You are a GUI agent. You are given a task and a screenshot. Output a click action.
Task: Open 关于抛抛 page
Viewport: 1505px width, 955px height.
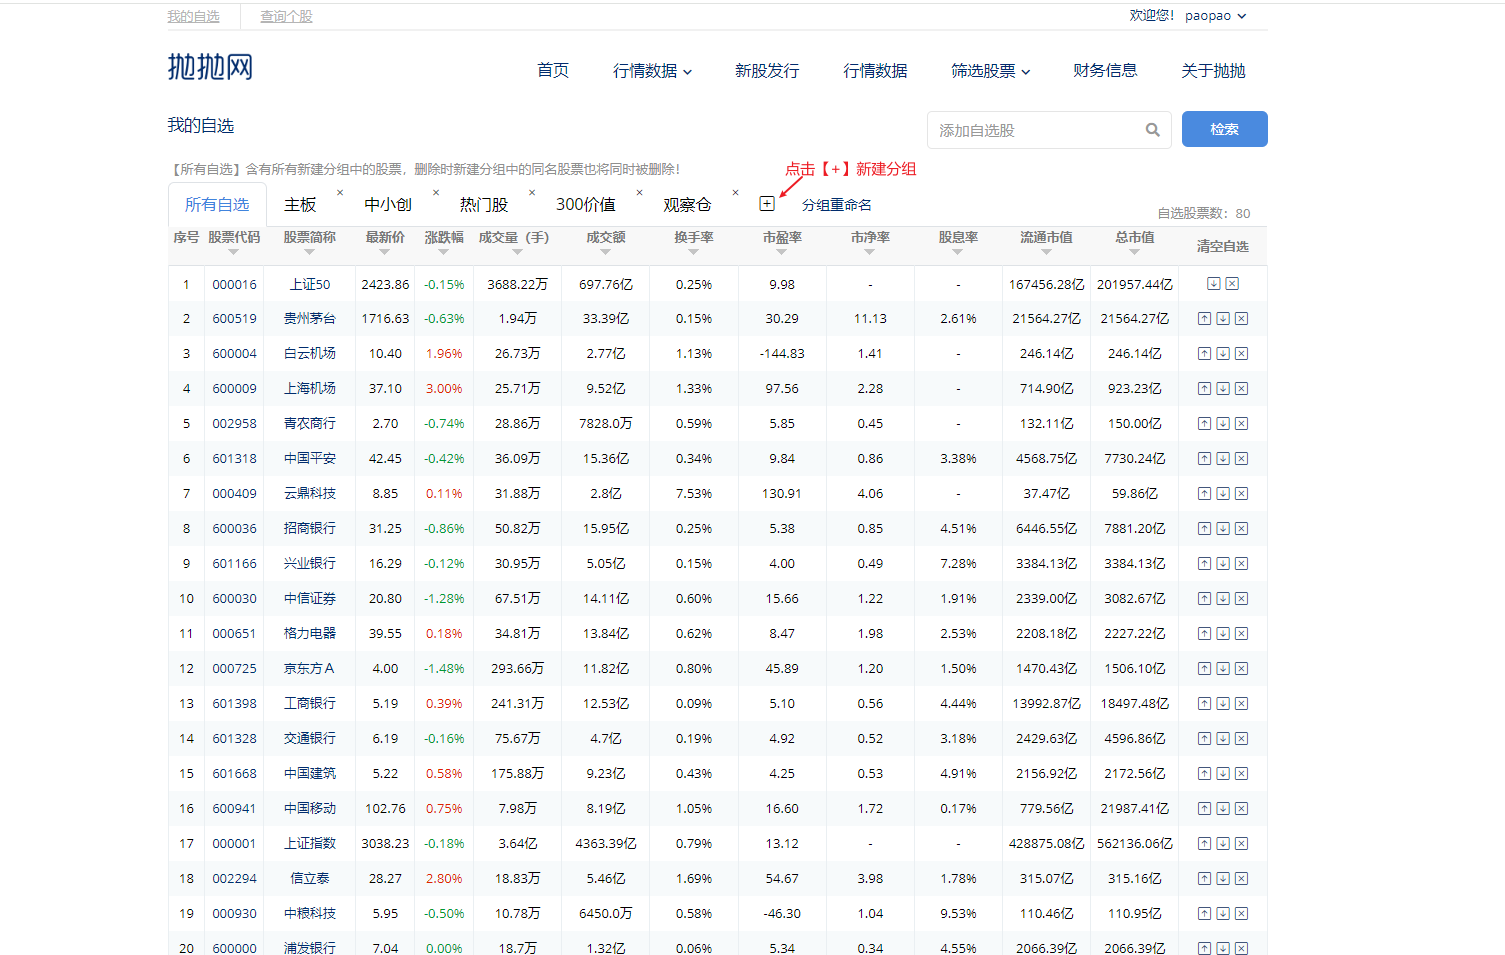pos(1213,70)
